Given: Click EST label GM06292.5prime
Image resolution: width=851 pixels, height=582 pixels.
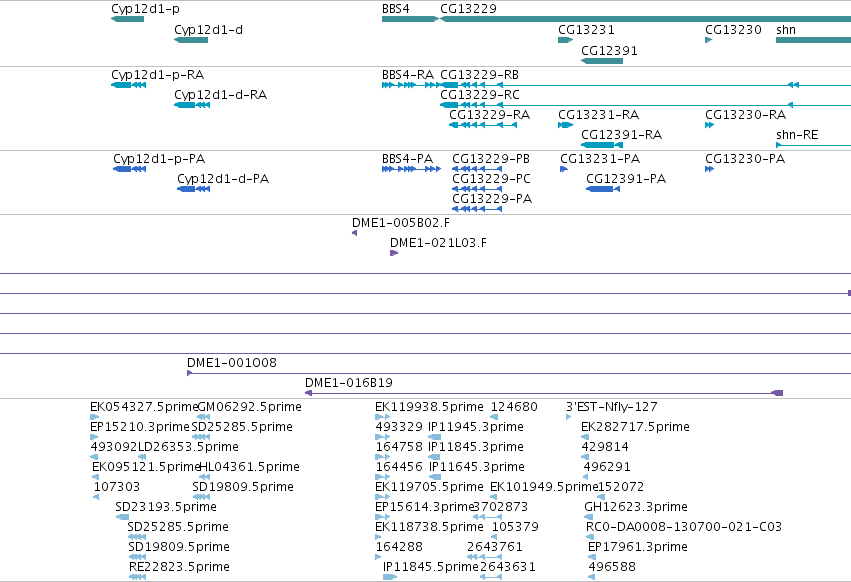Looking at the screenshot, I should [250, 407].
